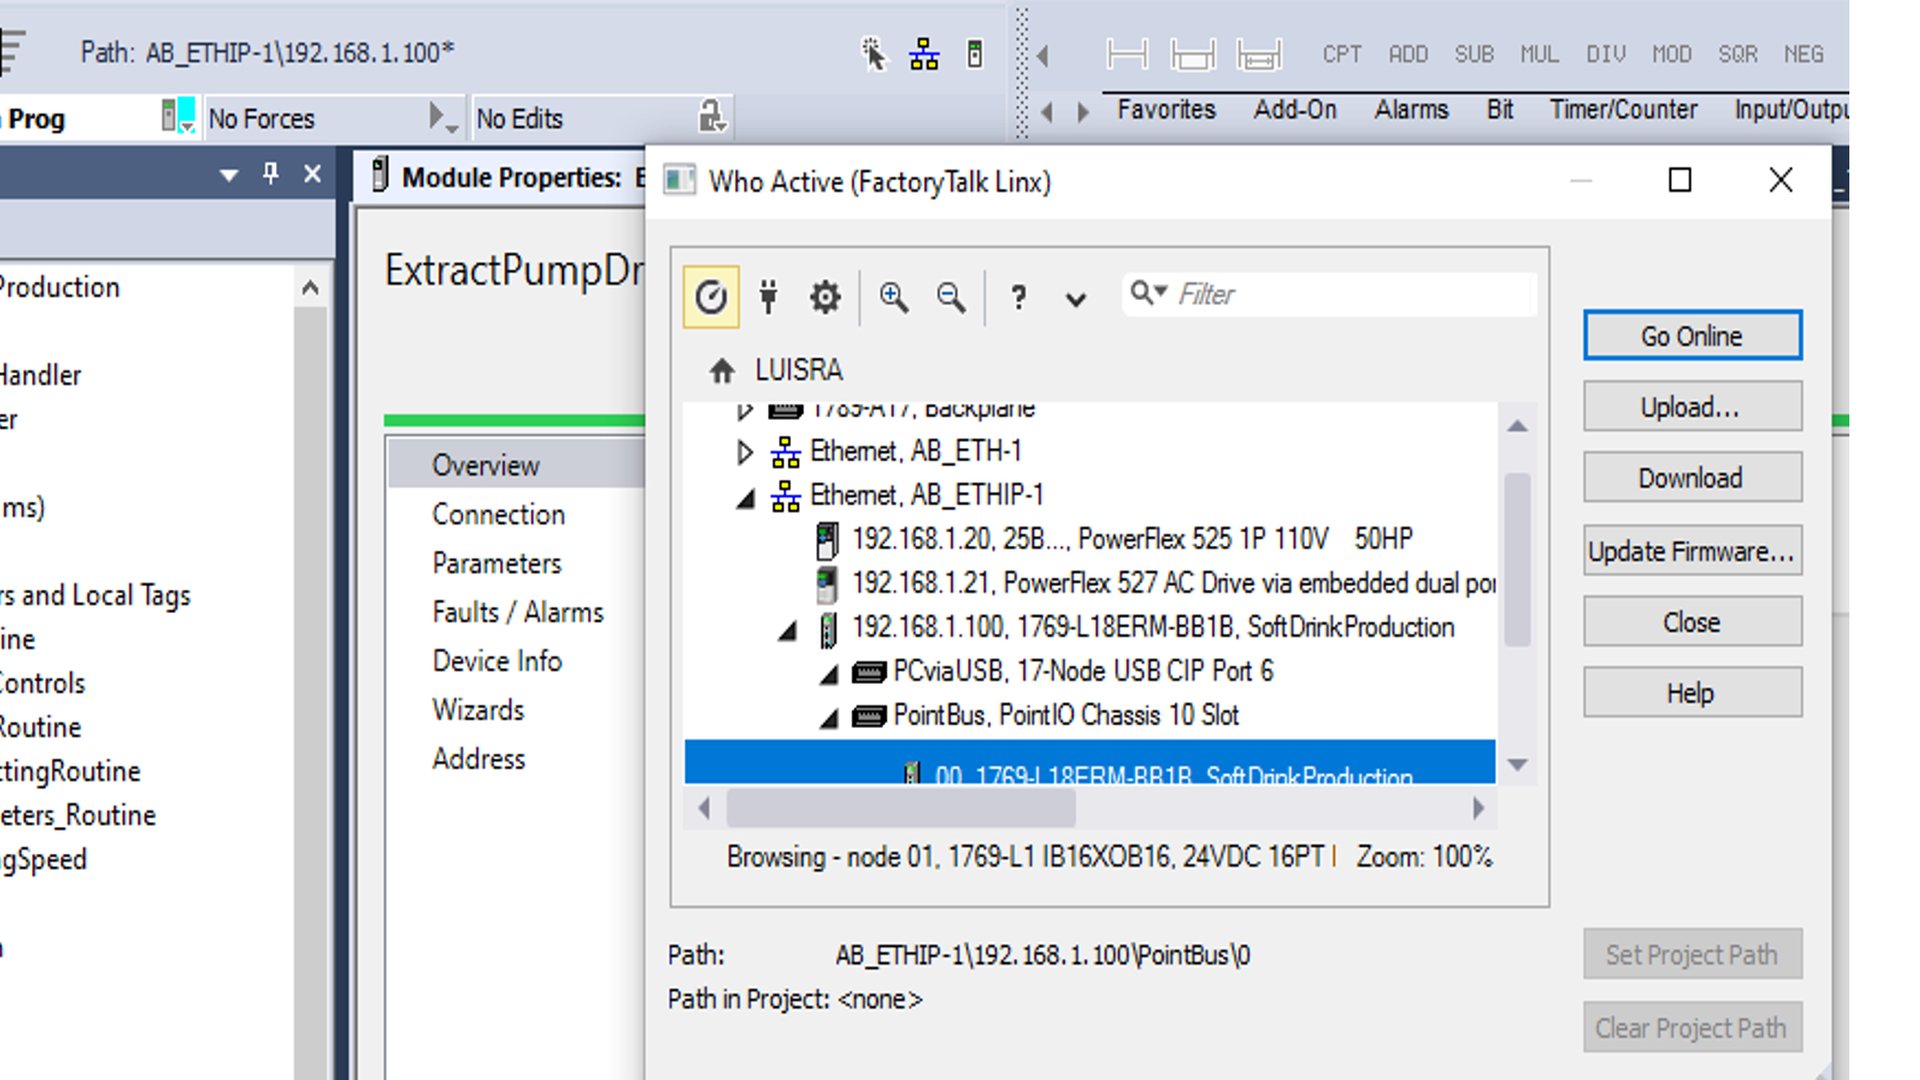Insert a branch instruction icon
The height and width of the screenshot is (1080, 1920).
coord(1193,54)
